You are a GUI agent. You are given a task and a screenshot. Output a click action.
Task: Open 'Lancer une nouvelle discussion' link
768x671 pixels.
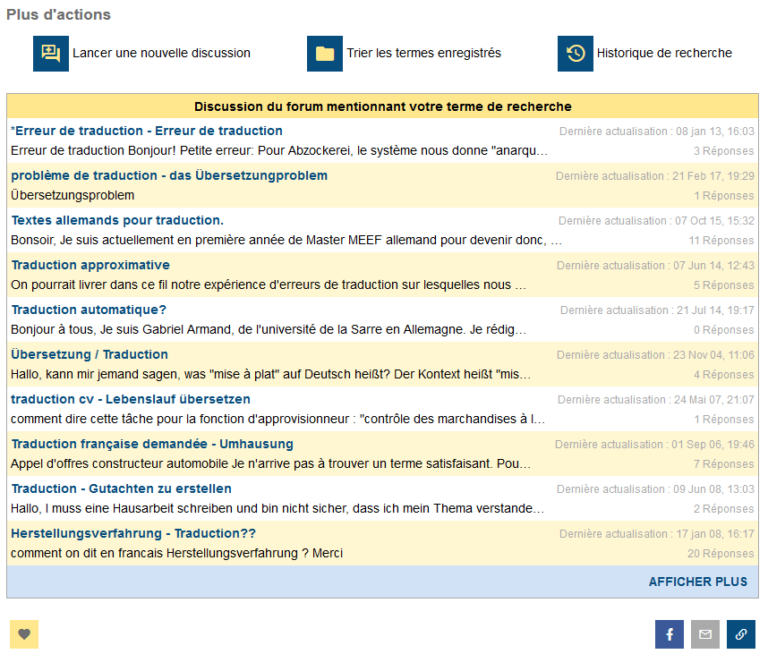[x=162, y=53]
